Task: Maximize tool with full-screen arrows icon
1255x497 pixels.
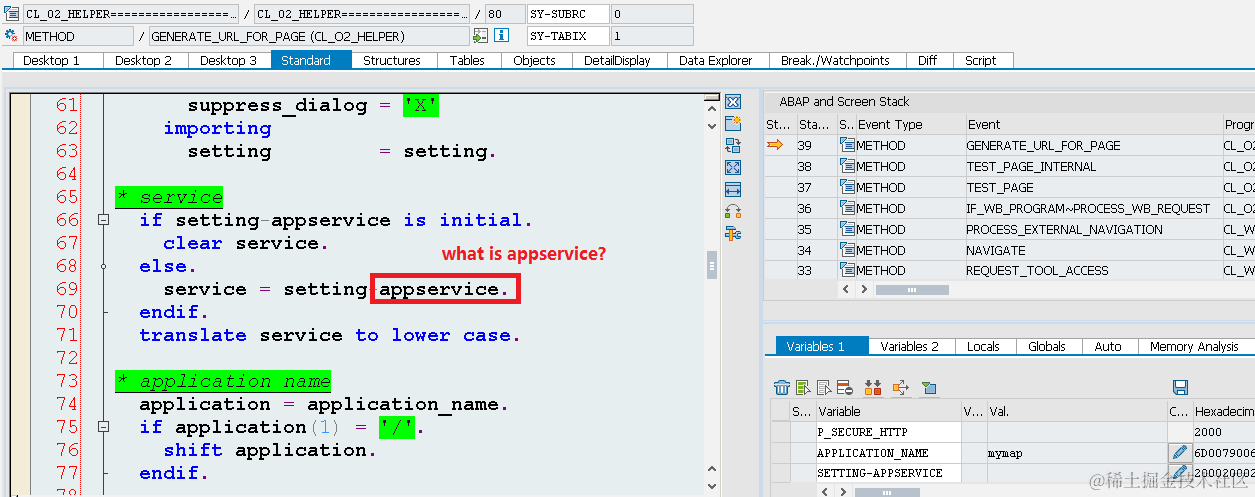Action: (x=733, y=168)
